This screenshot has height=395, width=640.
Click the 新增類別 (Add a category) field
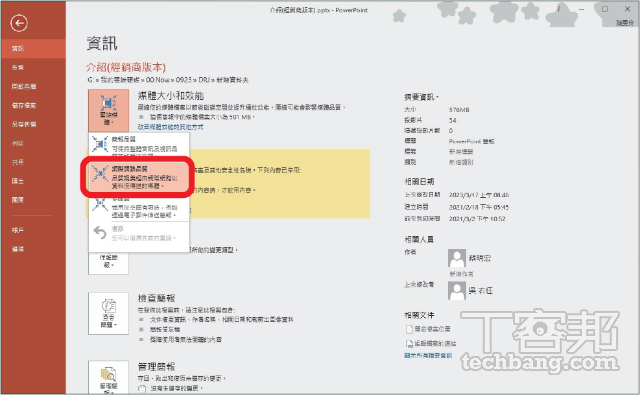461,162
